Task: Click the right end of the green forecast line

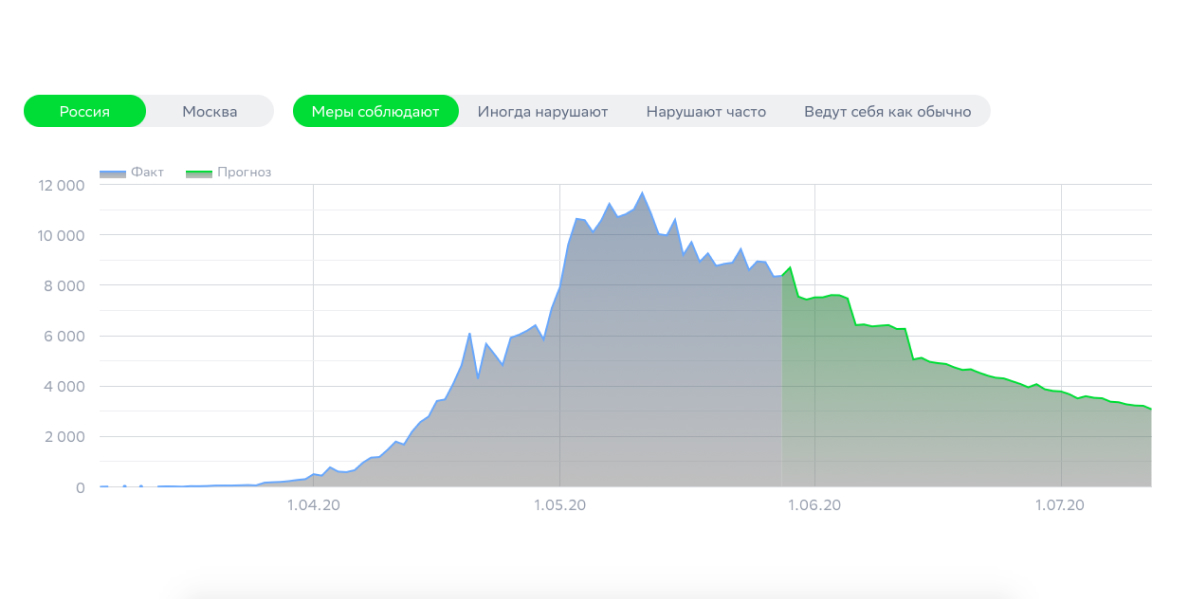Action: 1150,409
